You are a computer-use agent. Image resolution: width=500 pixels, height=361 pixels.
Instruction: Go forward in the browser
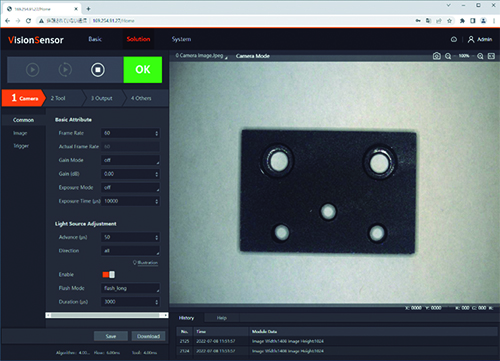point(18,21)
